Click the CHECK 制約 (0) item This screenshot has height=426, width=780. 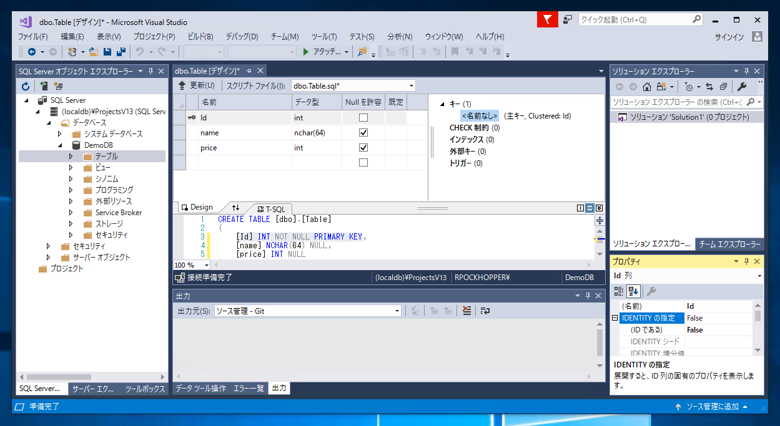[475, 128]
